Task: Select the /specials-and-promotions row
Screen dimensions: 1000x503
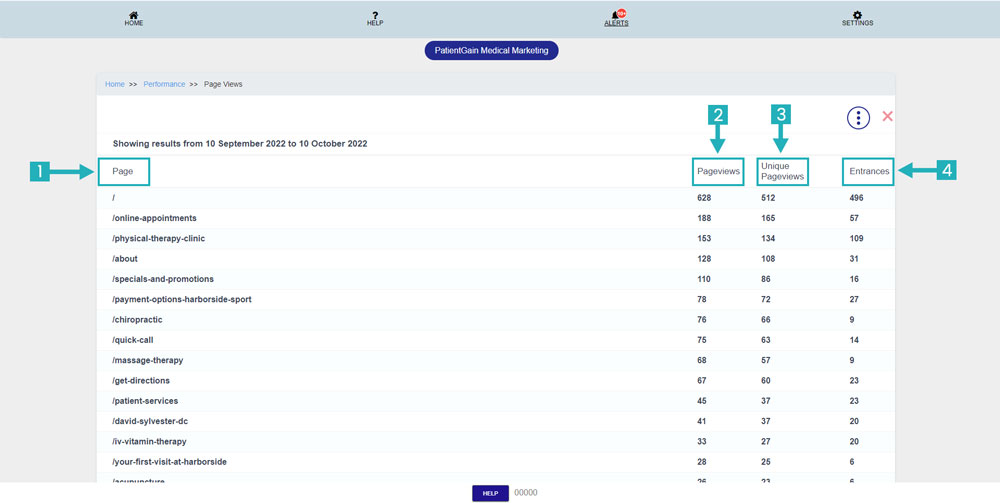Action: coord(496,279)
